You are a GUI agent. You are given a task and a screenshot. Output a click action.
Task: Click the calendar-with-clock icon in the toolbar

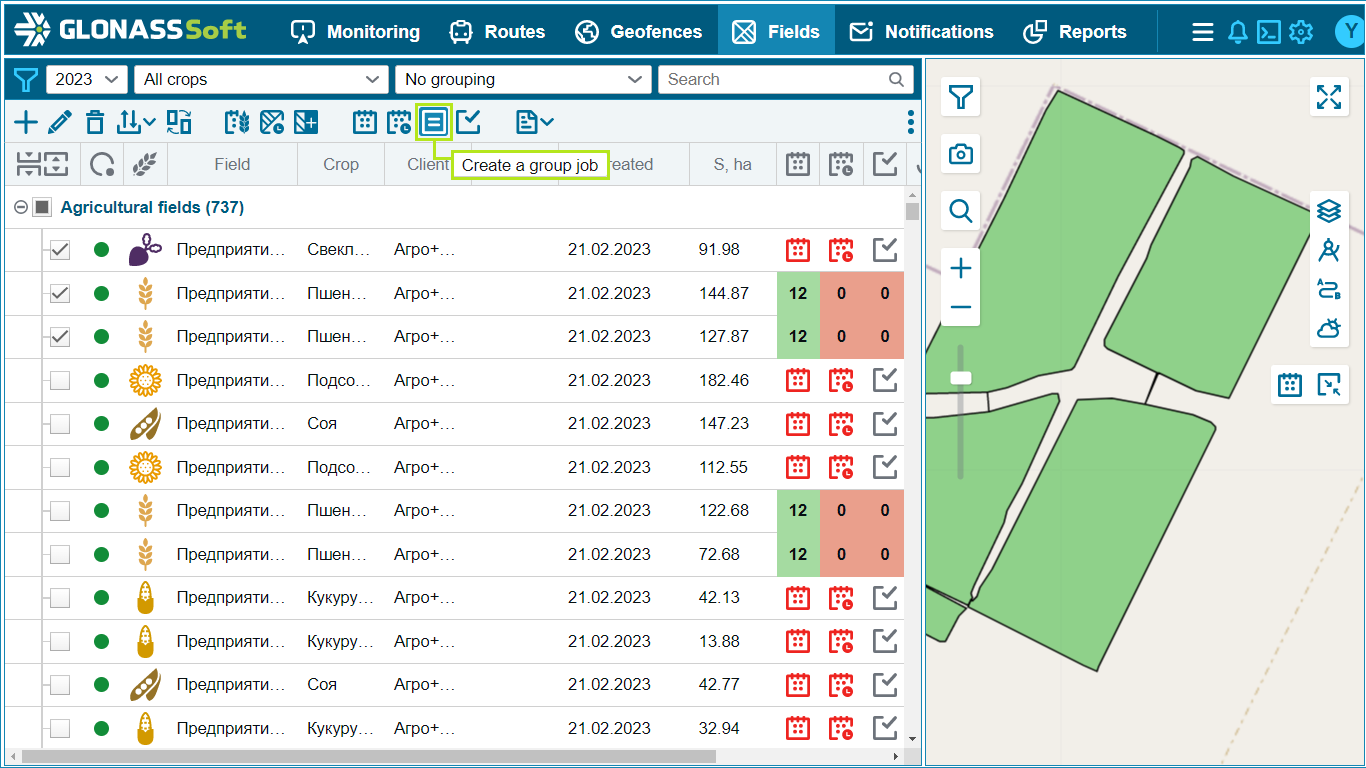pos(399,122)
